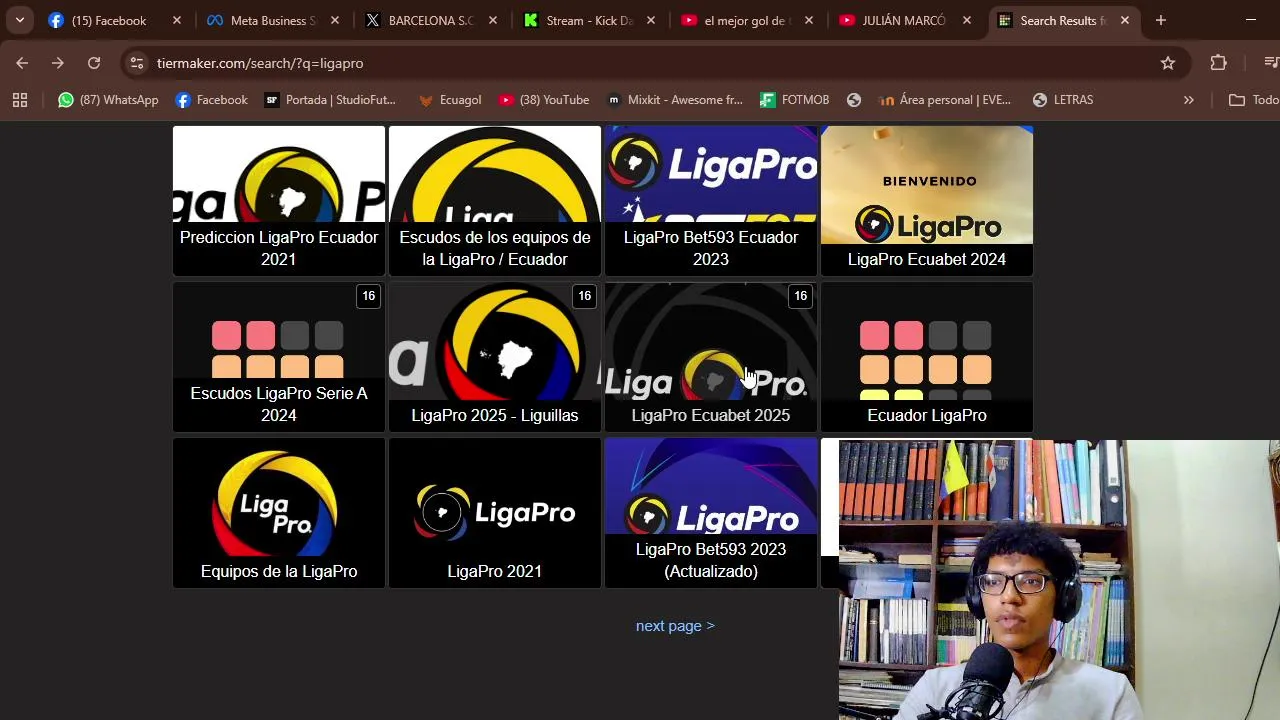This screenshot has height=720, width=1280.
Task: Open the apps grid in bookmarks bar
Action: click(20, 100)
